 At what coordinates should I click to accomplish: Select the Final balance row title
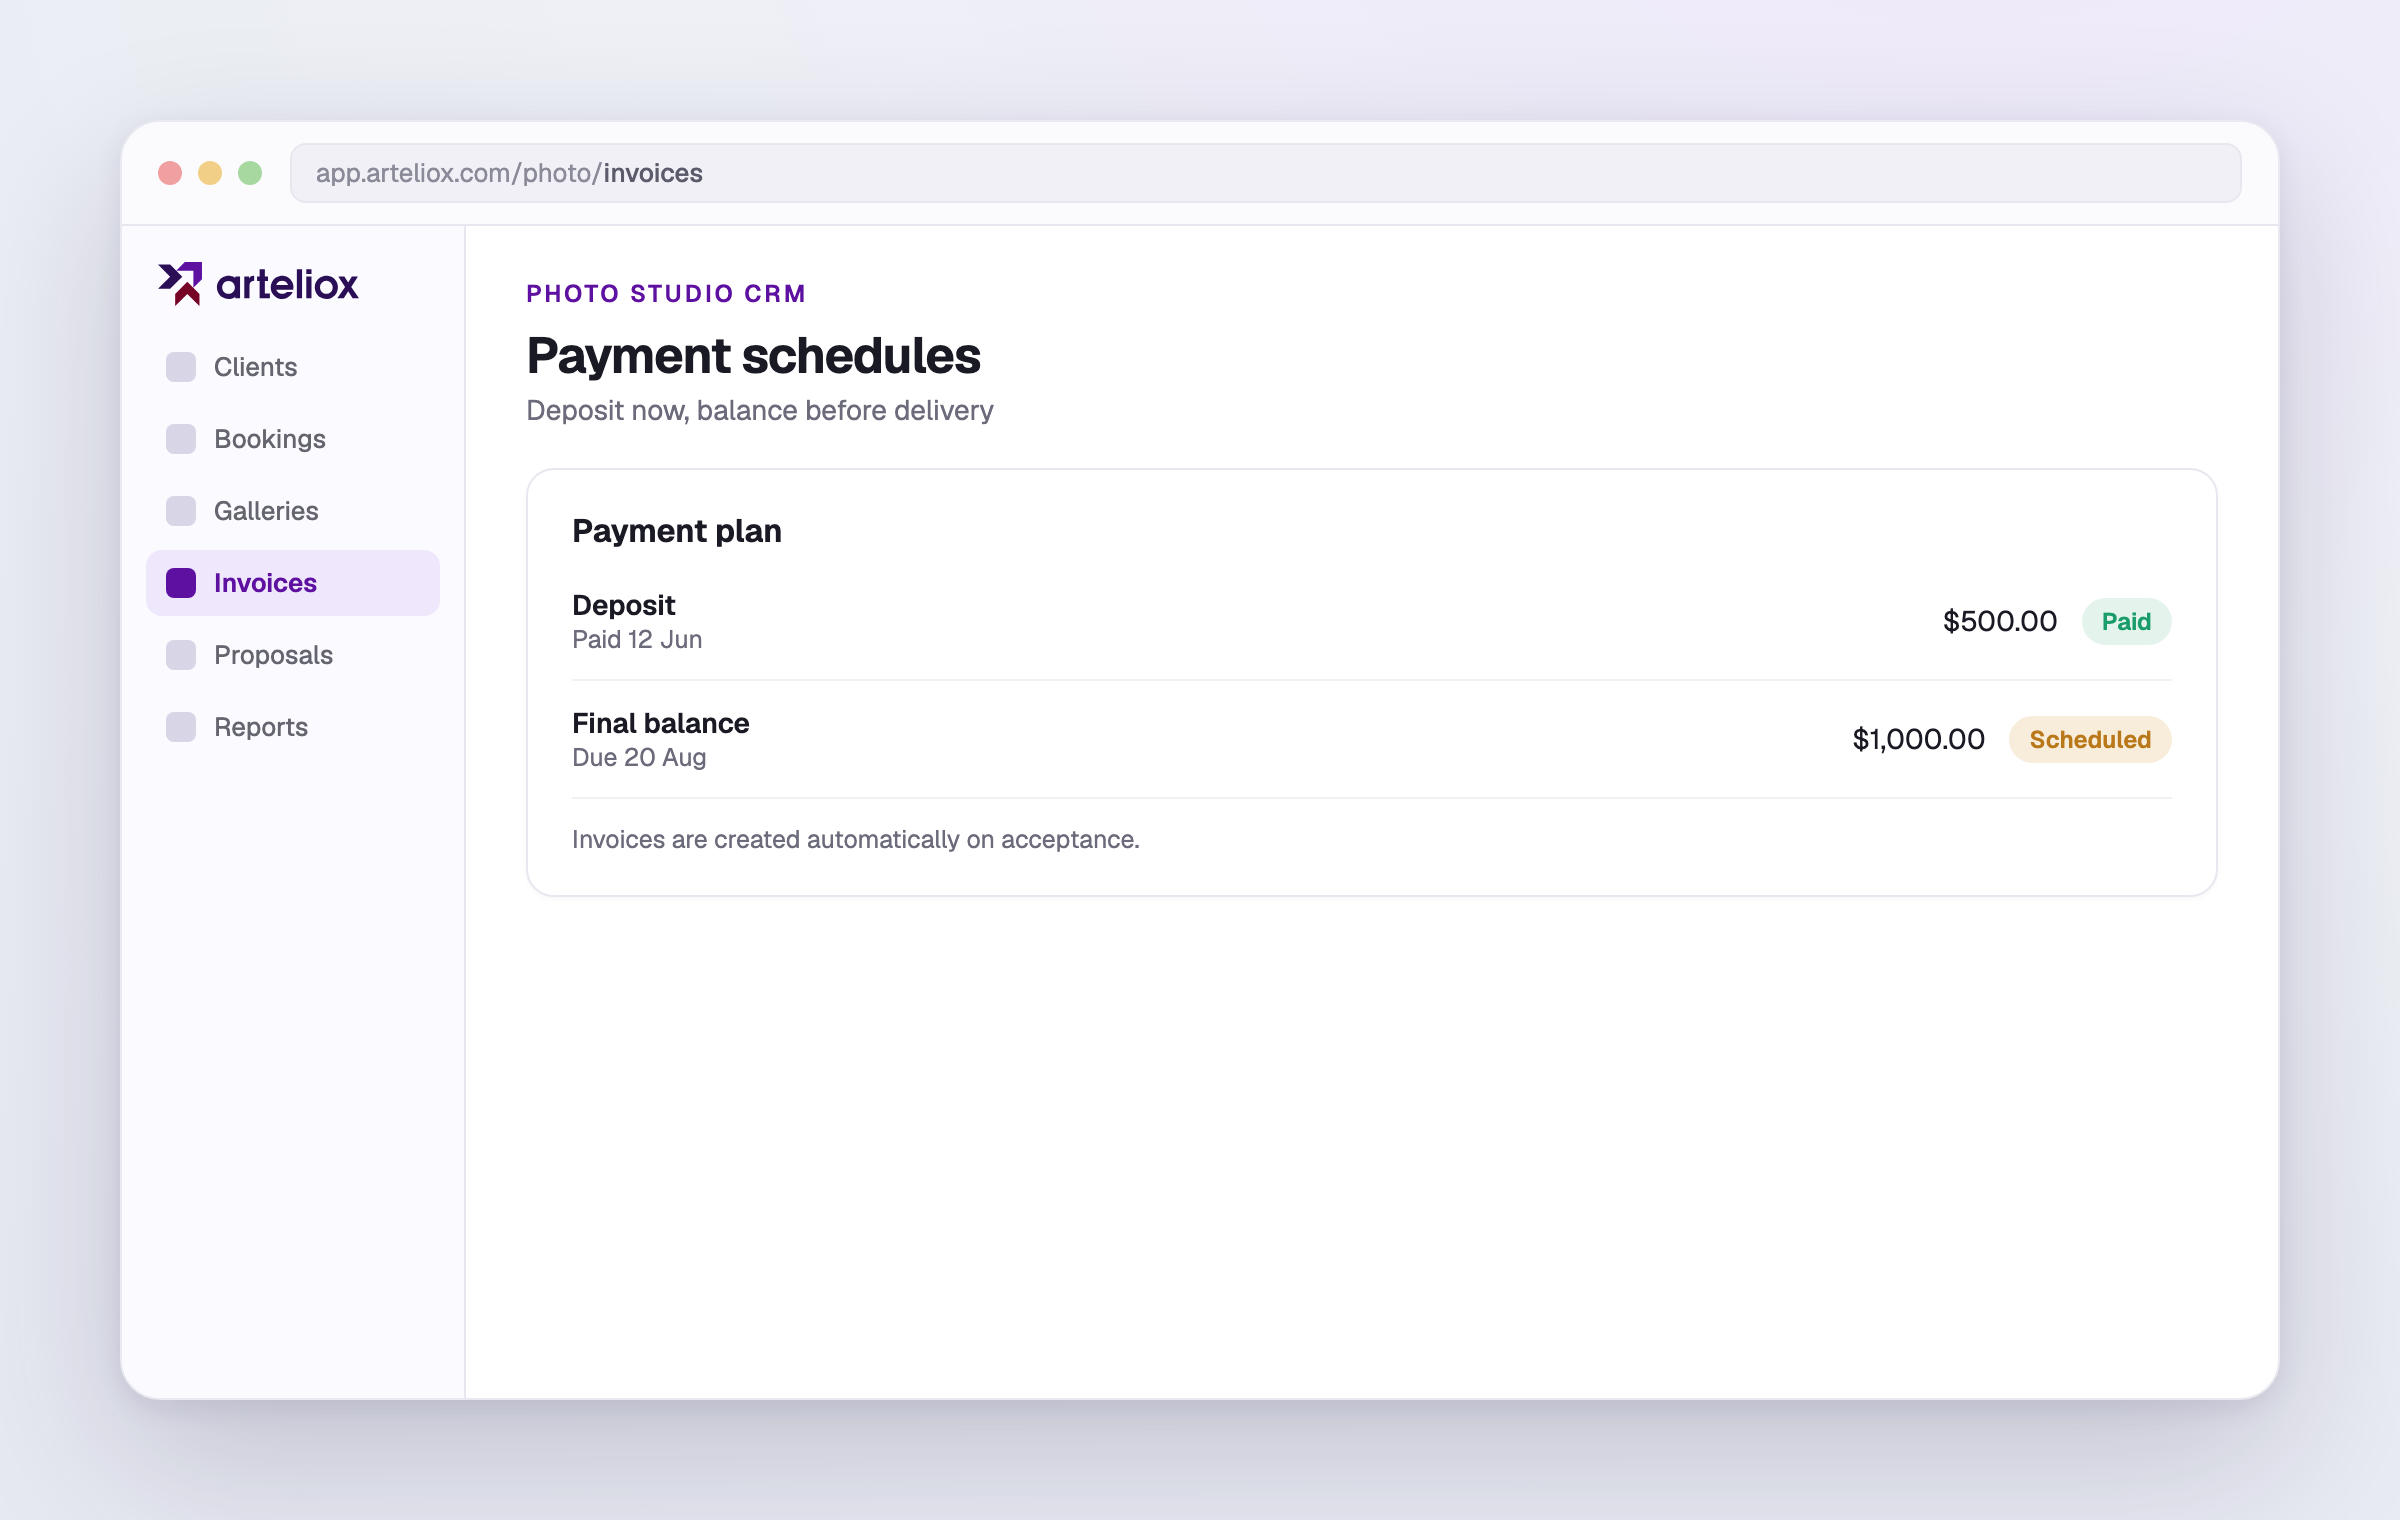(x=660, y=723)
